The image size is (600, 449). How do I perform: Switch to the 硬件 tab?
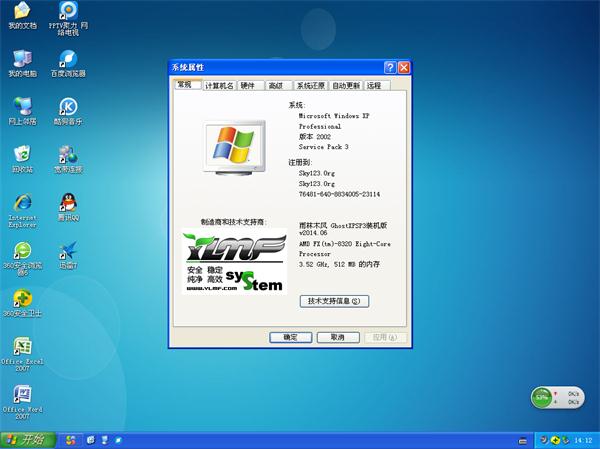(249, 86)
